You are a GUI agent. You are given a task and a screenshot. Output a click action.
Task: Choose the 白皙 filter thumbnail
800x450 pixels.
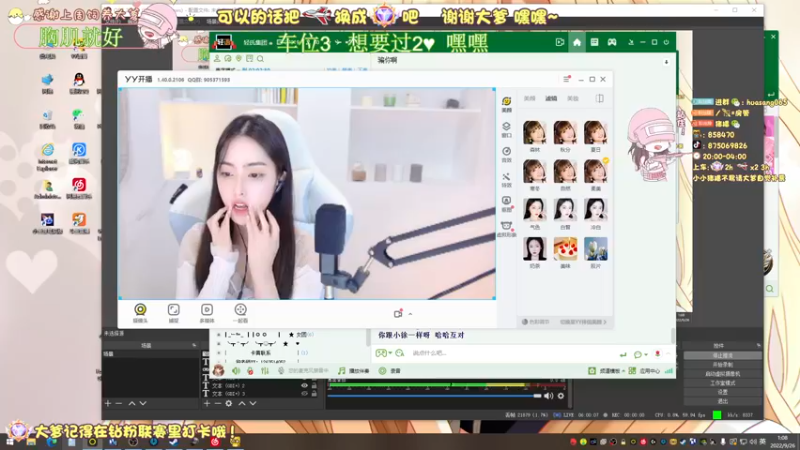565,210
